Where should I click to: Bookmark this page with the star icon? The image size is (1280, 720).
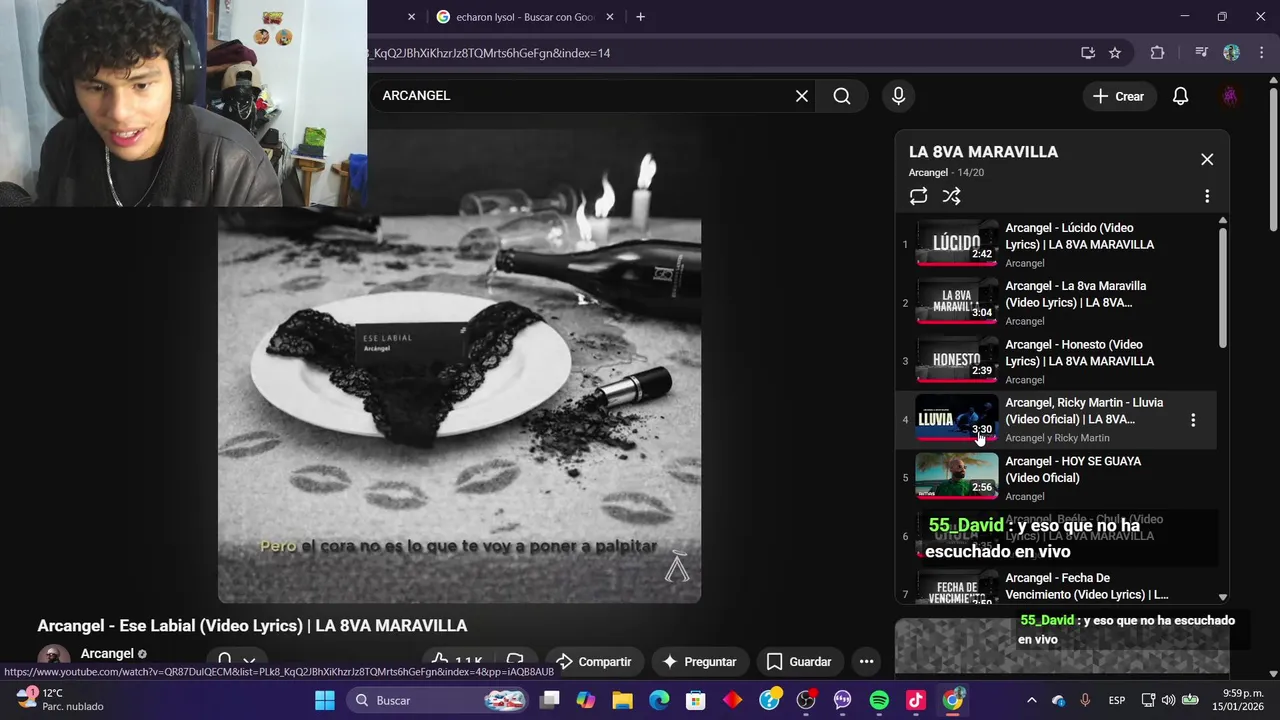(1115, 53)
